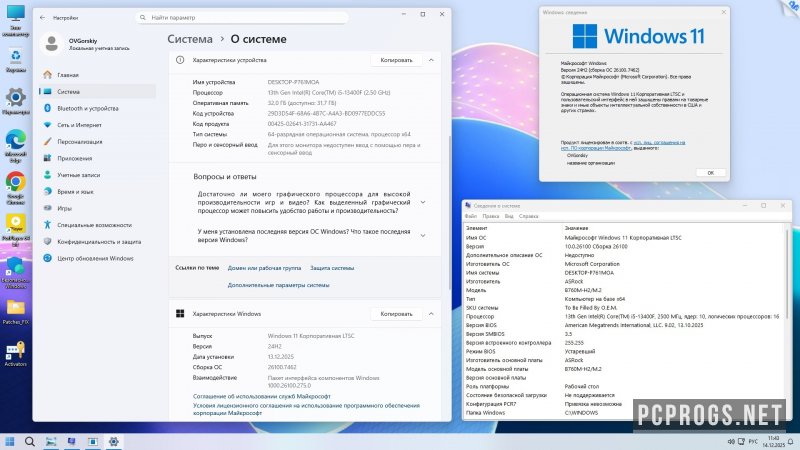The height and width of the screenshot is (450, 800).
Task: Open Домен или рабочая группа link
Action: (264, 268)
